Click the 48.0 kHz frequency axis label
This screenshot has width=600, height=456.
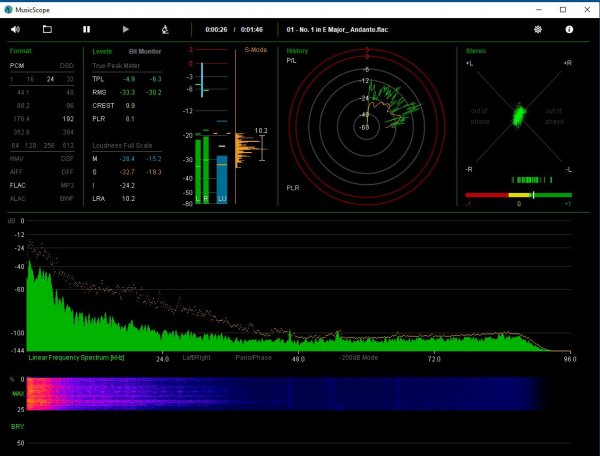[x=298, y=359]
